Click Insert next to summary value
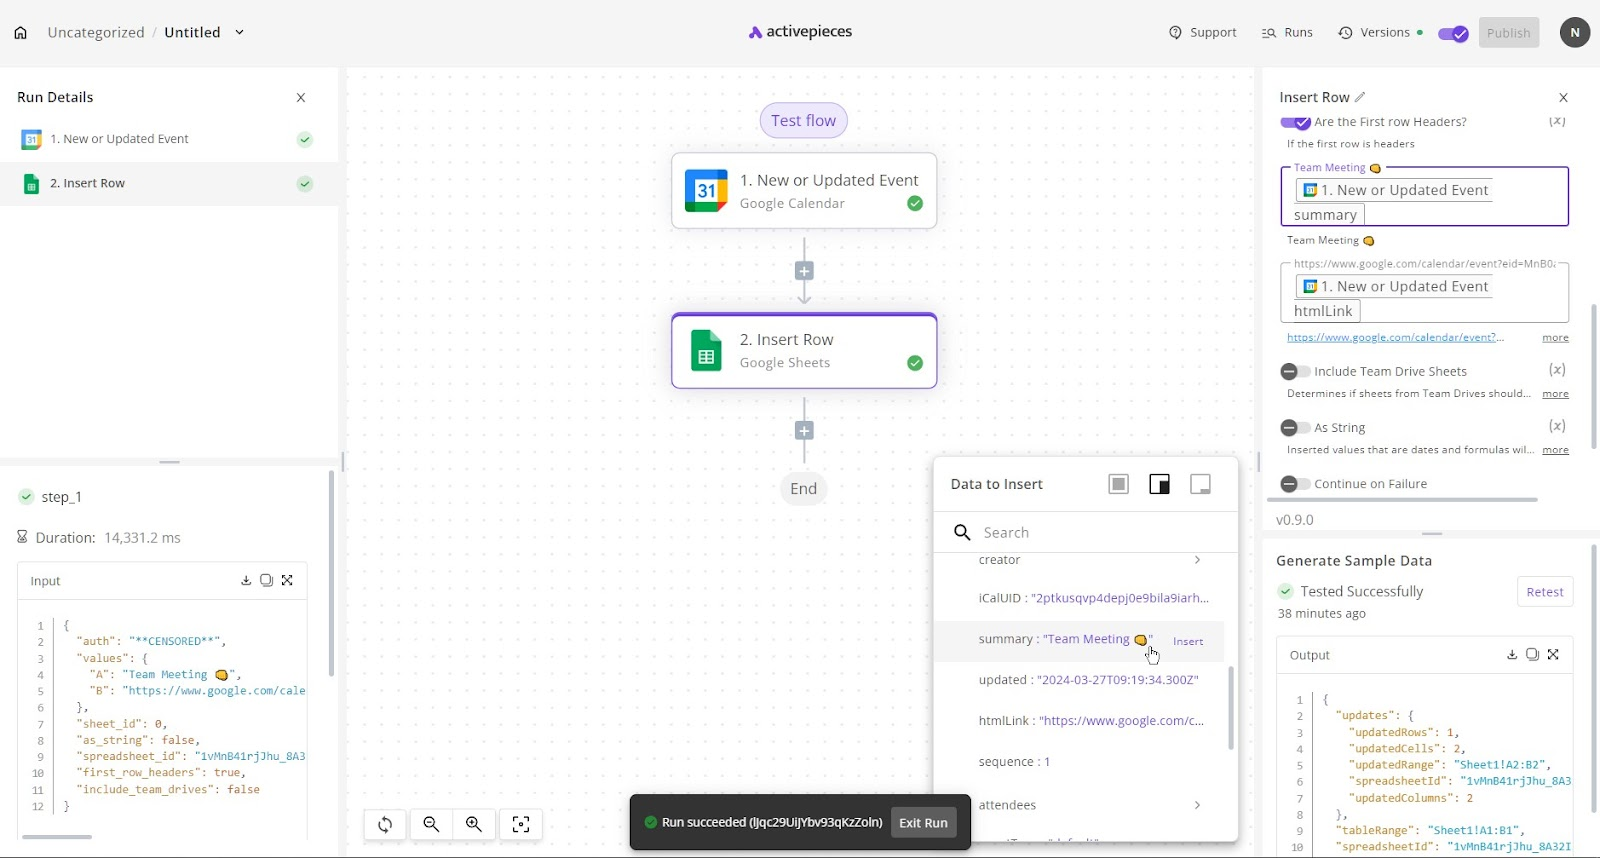This screenshot has width=1600, height=858. 1188,642
